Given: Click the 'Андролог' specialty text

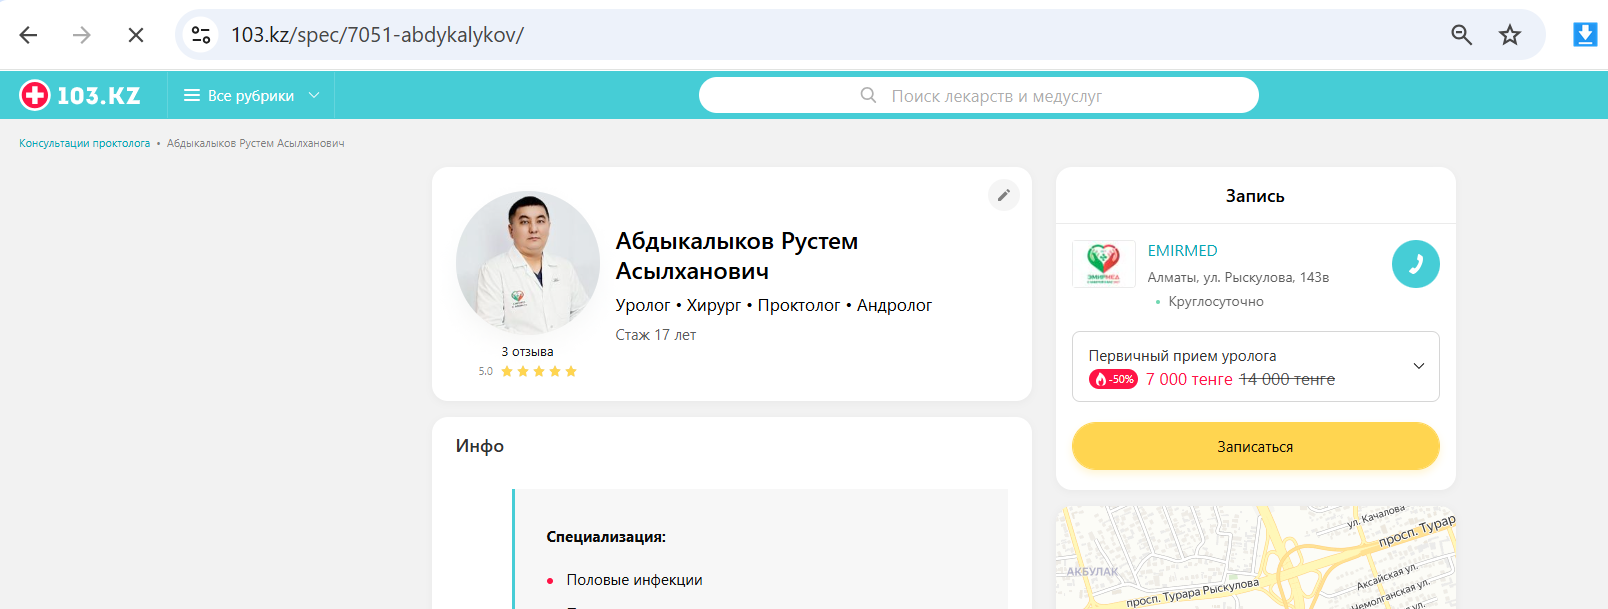Looking at the screenshot, I should [894, 305].
